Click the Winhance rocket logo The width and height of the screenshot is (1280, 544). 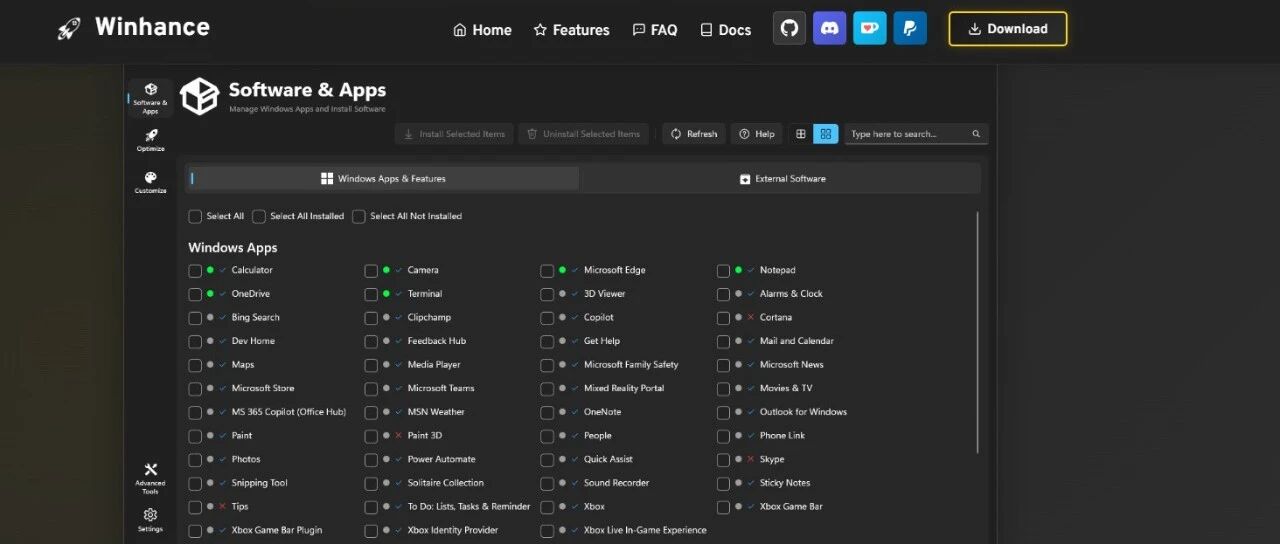click(69, 28)
